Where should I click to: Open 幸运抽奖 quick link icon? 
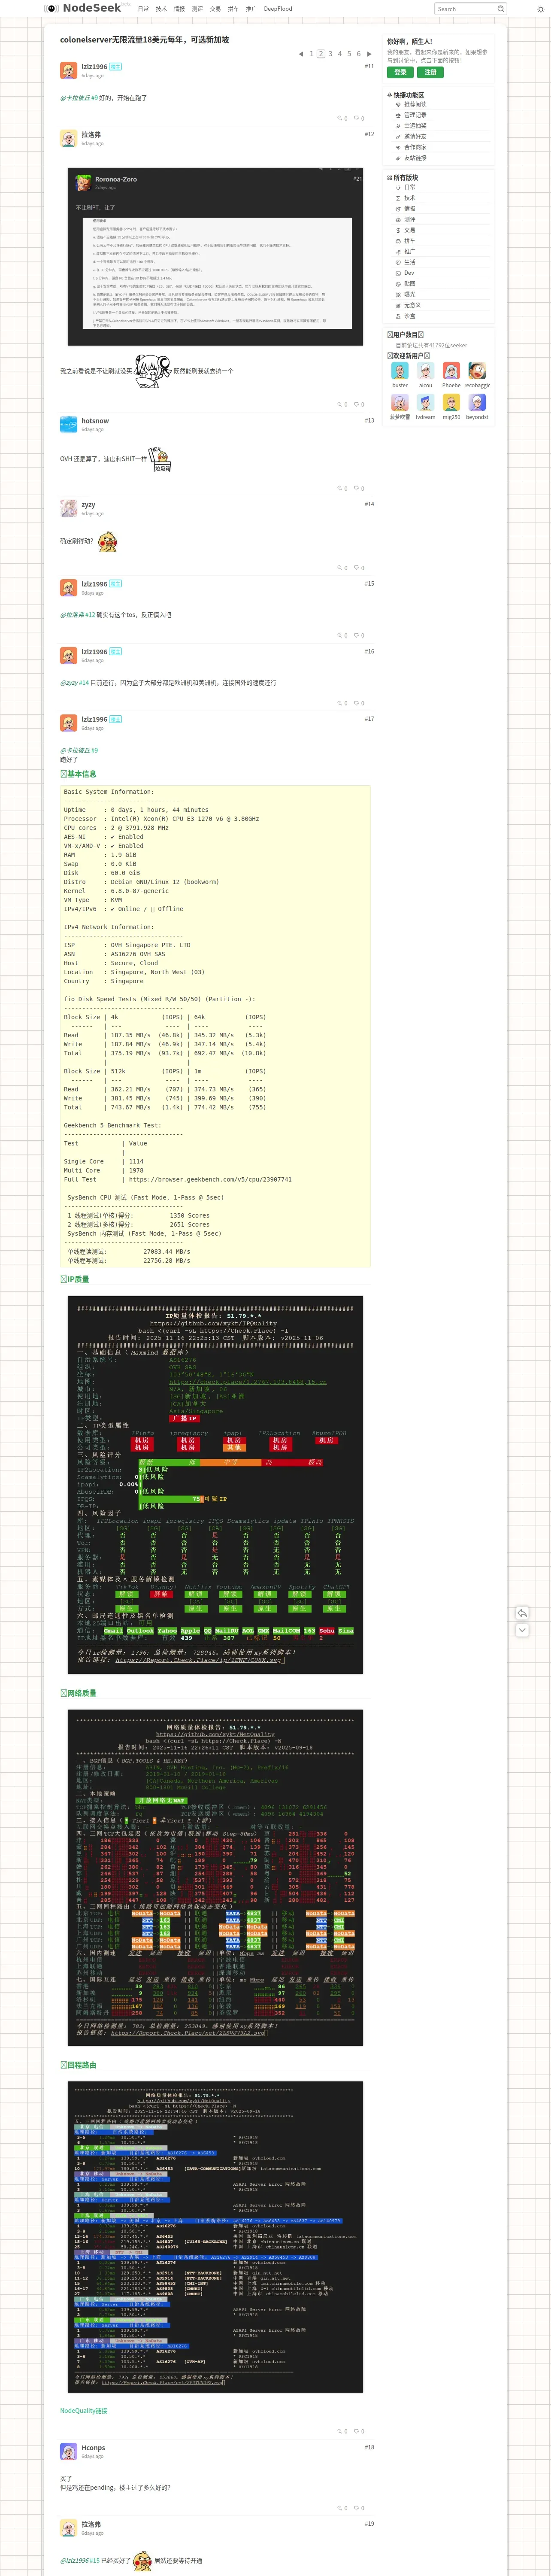click(398, 126)
